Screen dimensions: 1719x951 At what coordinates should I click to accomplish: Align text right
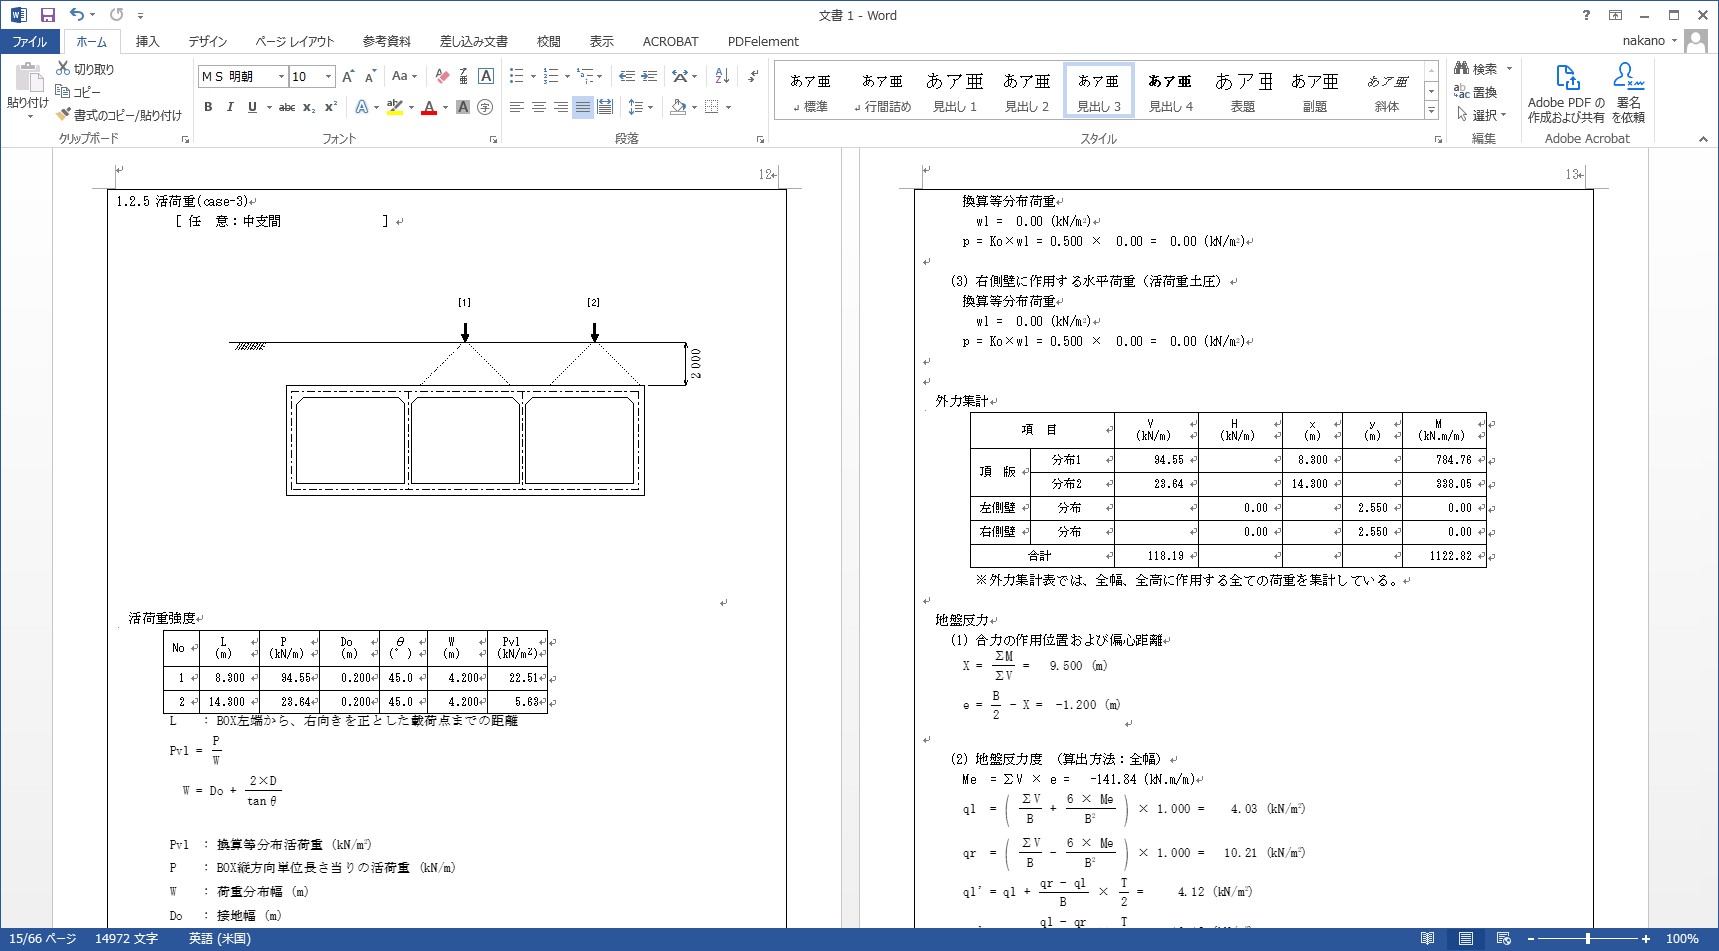pos(560,107)
